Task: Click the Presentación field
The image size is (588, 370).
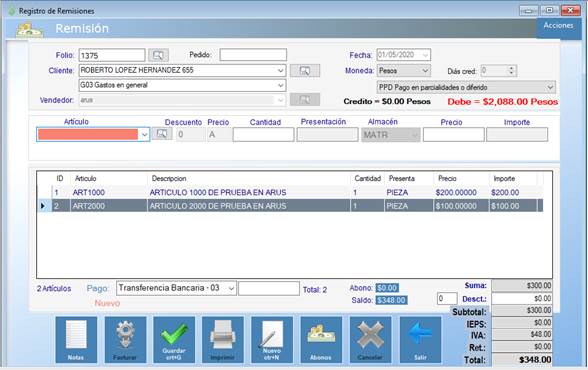Action: 327,135
